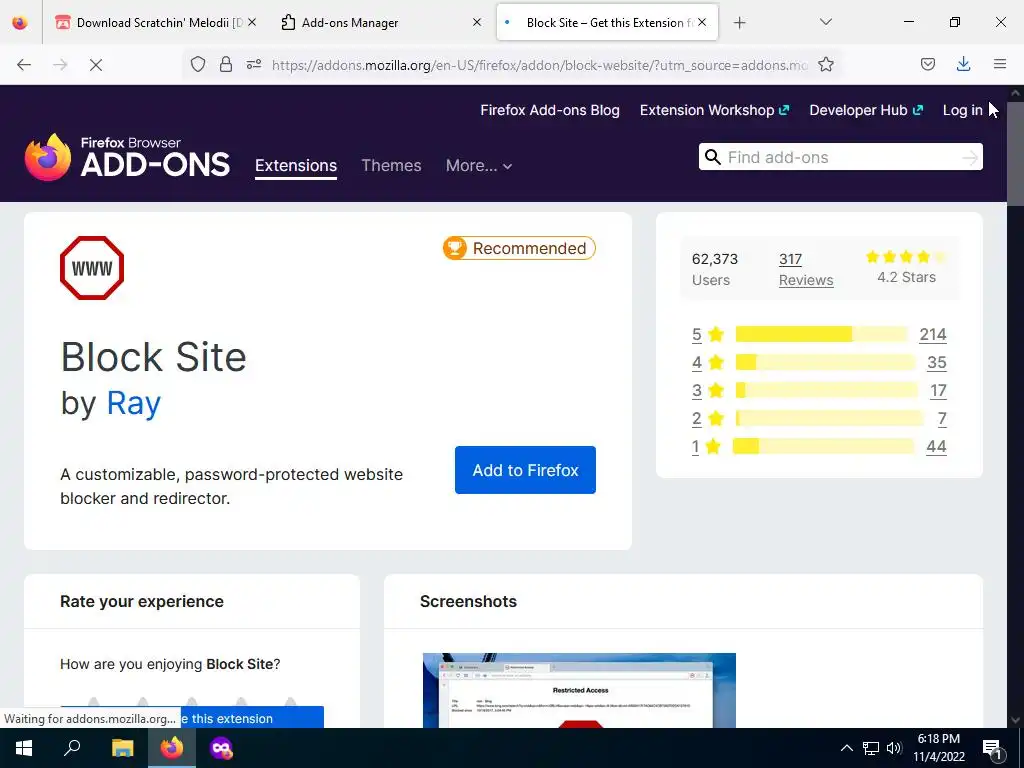Click the Recommended trophy badge
The image size is (1024, 768).
(519, 248)
